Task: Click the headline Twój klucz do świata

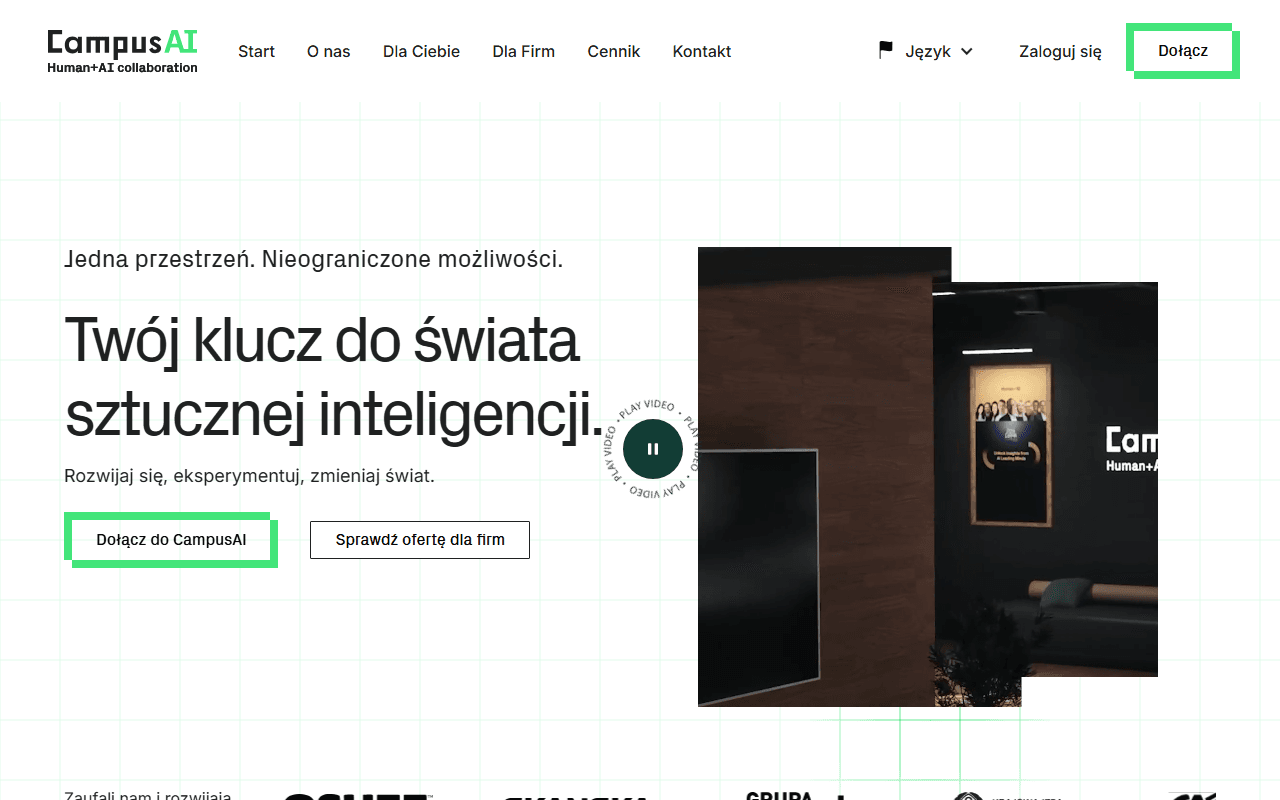Action: pyautogui.click(x=322, y=340)
